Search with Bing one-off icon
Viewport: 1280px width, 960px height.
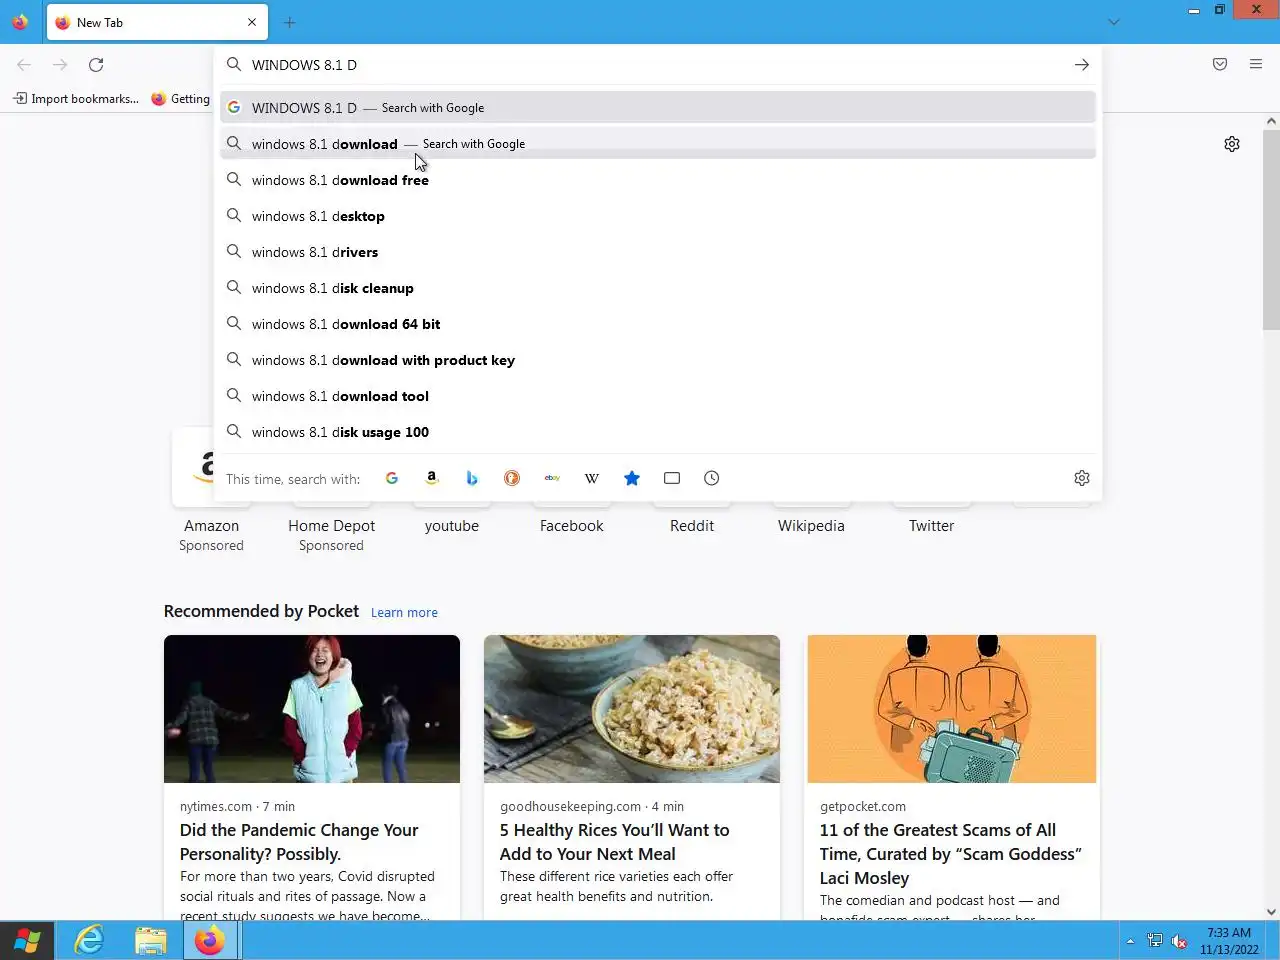(472, 478)
